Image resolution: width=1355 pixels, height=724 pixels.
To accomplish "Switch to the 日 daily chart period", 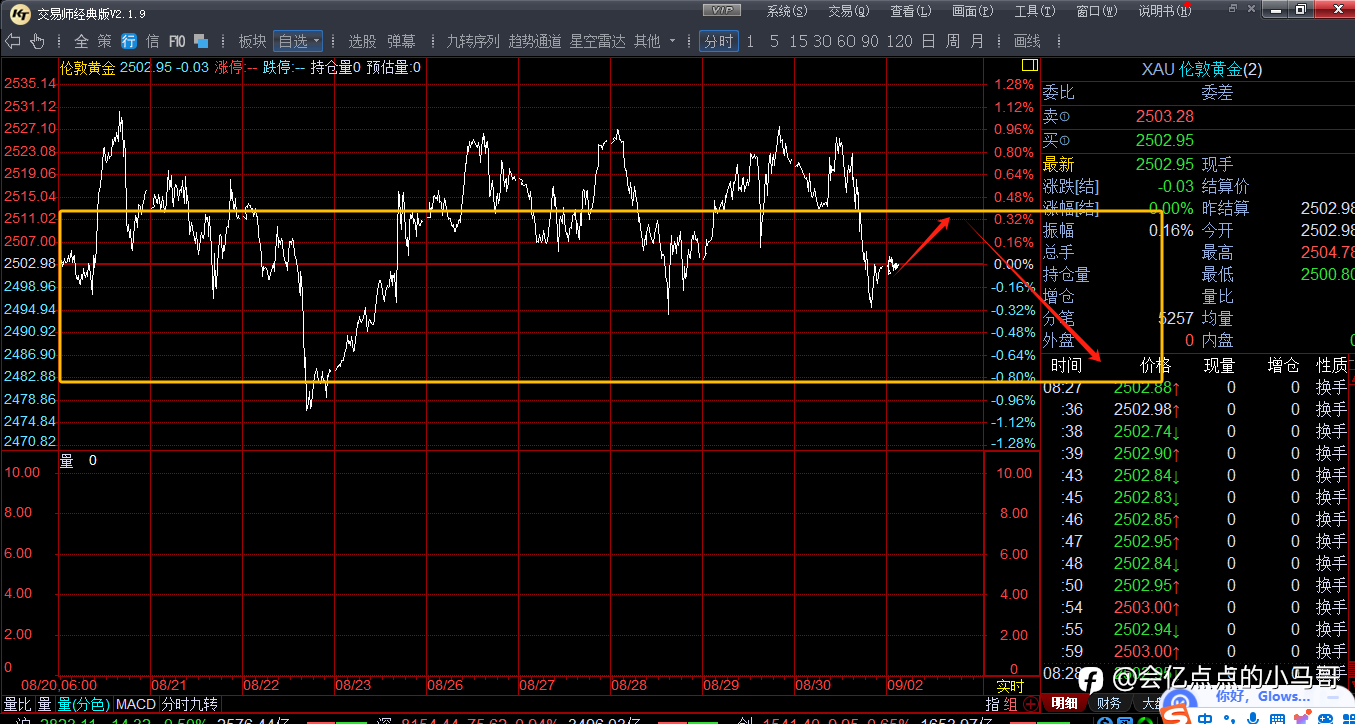I will click(x=928, y=41).
